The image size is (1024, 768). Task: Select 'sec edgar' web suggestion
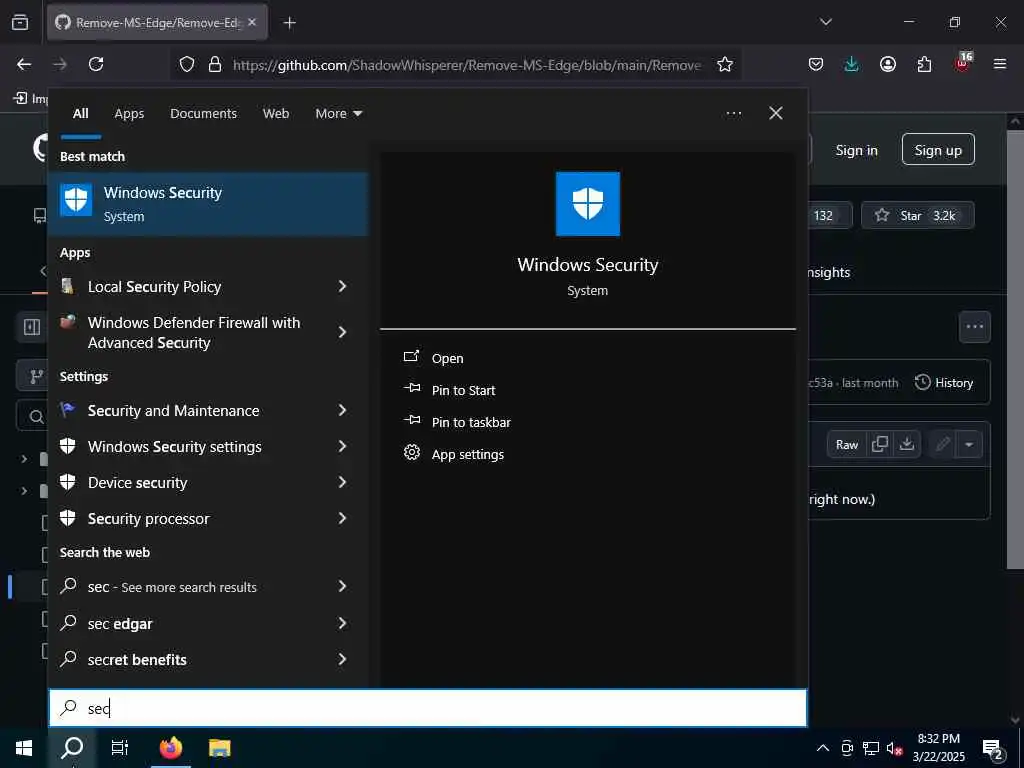click(120, 624)
